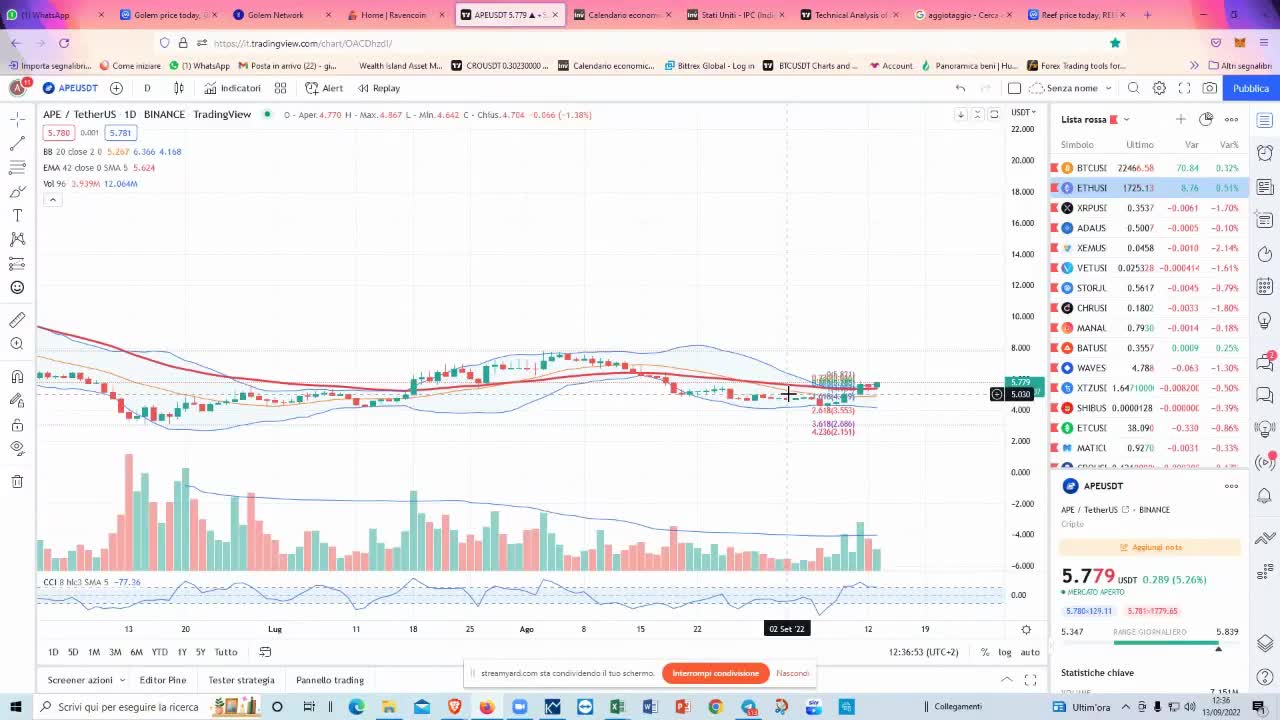Open APEUSDT details more options menu

point(1231,486)
